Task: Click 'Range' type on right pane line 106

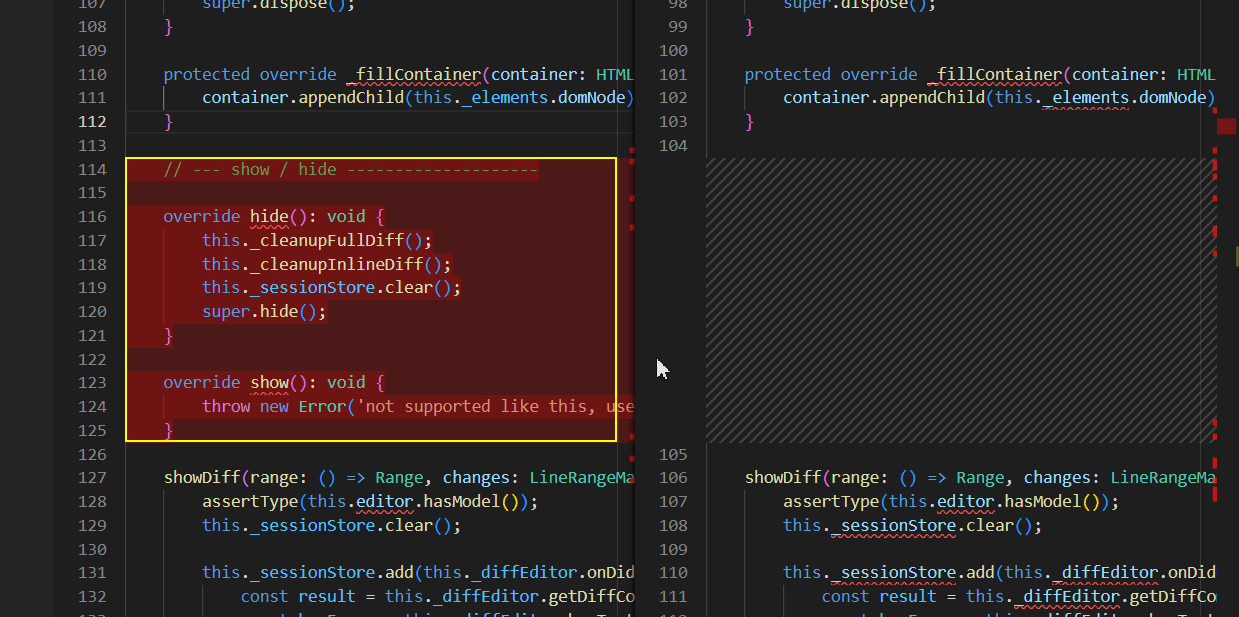Action: (980, 478)
